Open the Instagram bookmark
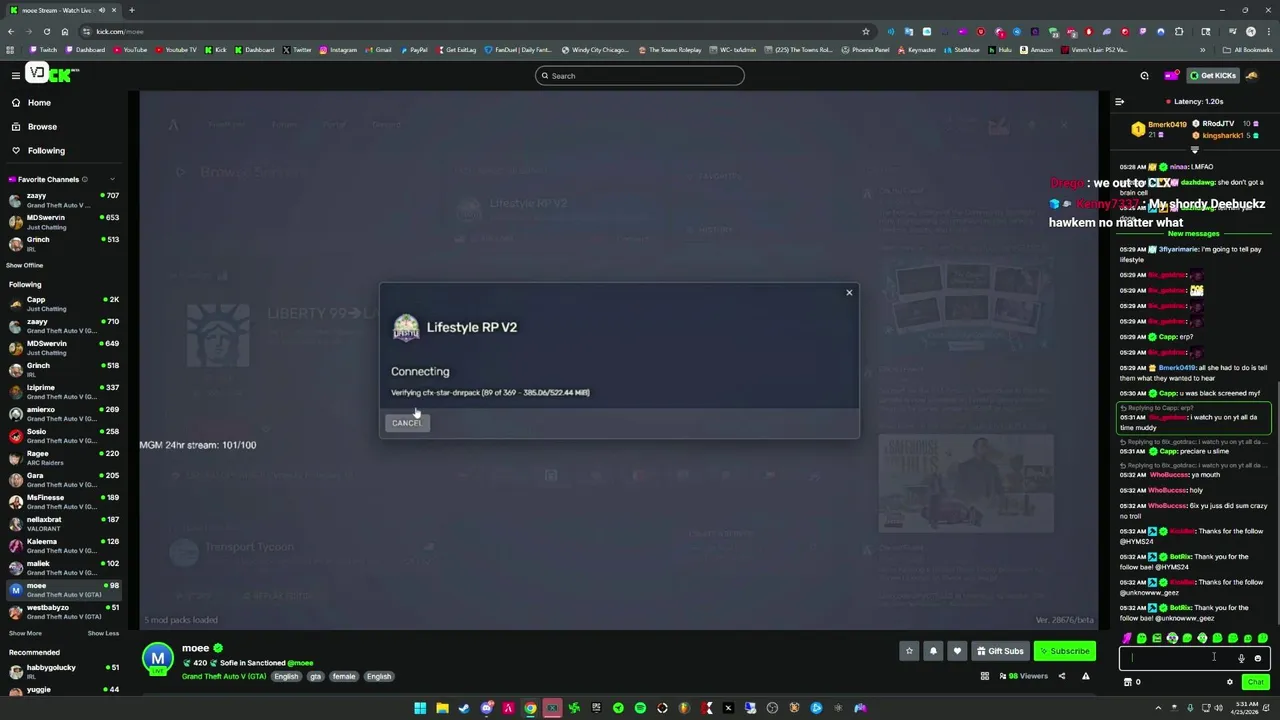 tap(338, 50)
